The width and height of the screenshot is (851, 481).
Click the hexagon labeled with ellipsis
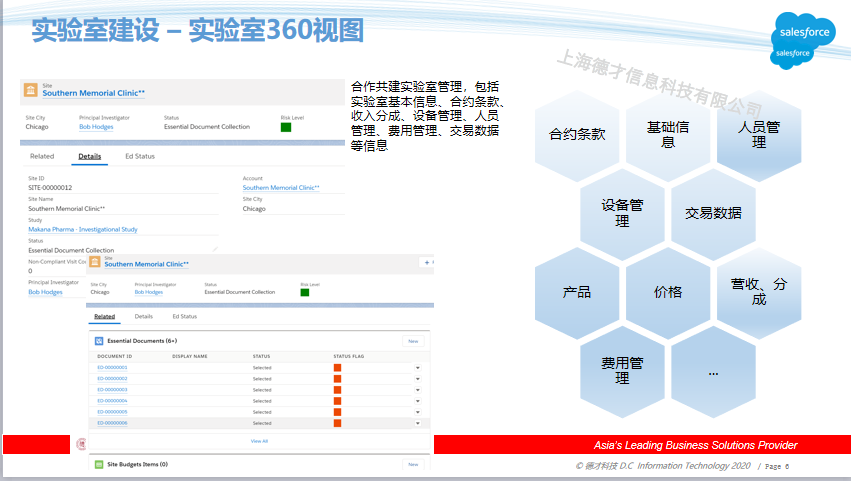click(713, 371)
